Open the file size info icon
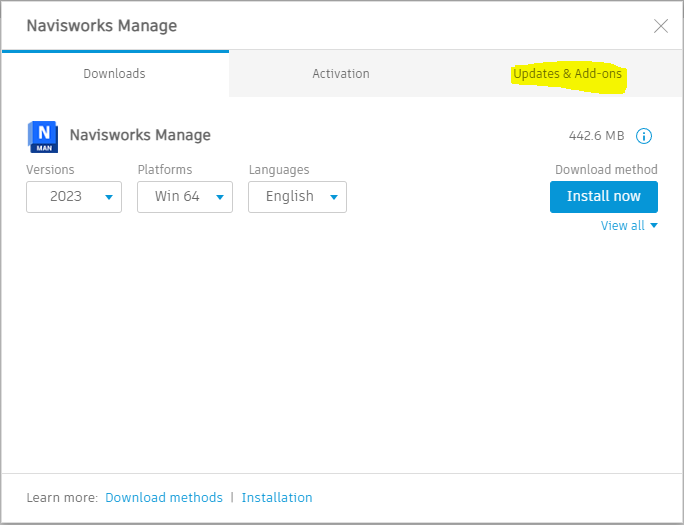Screen dimensions: 684x525 [644, 136]
